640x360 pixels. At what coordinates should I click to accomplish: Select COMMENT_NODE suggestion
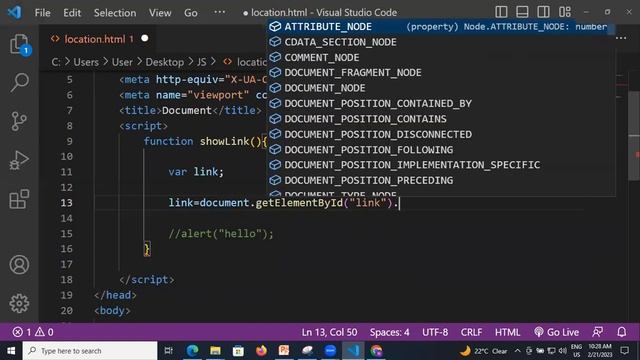click(x=441, y=58)
